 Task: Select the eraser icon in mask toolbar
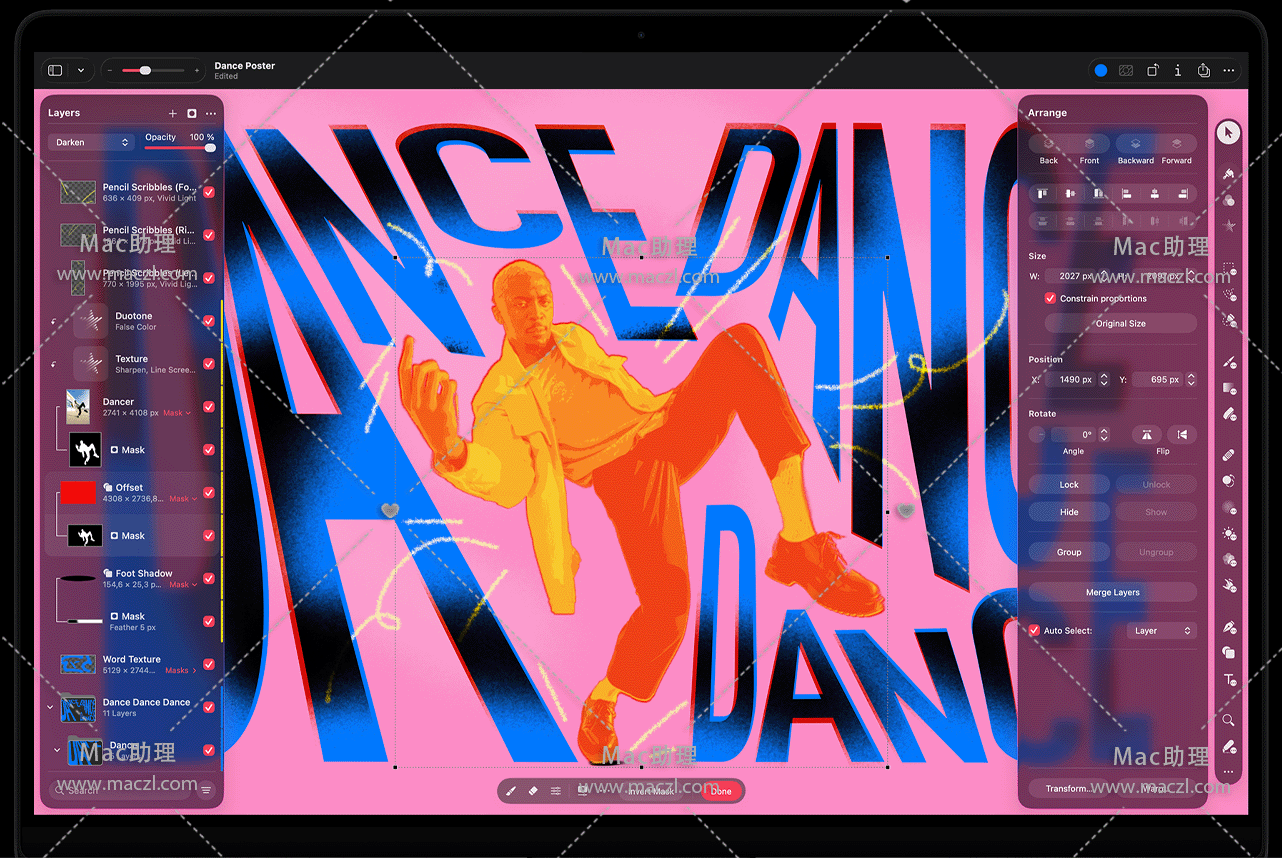click(532, 791)
